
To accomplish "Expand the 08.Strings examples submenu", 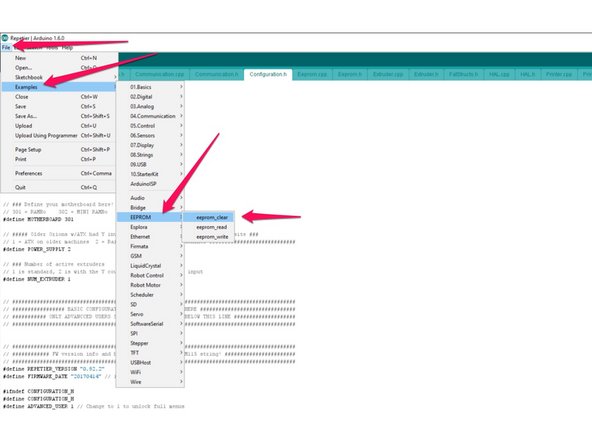I will tap(150, 155).
